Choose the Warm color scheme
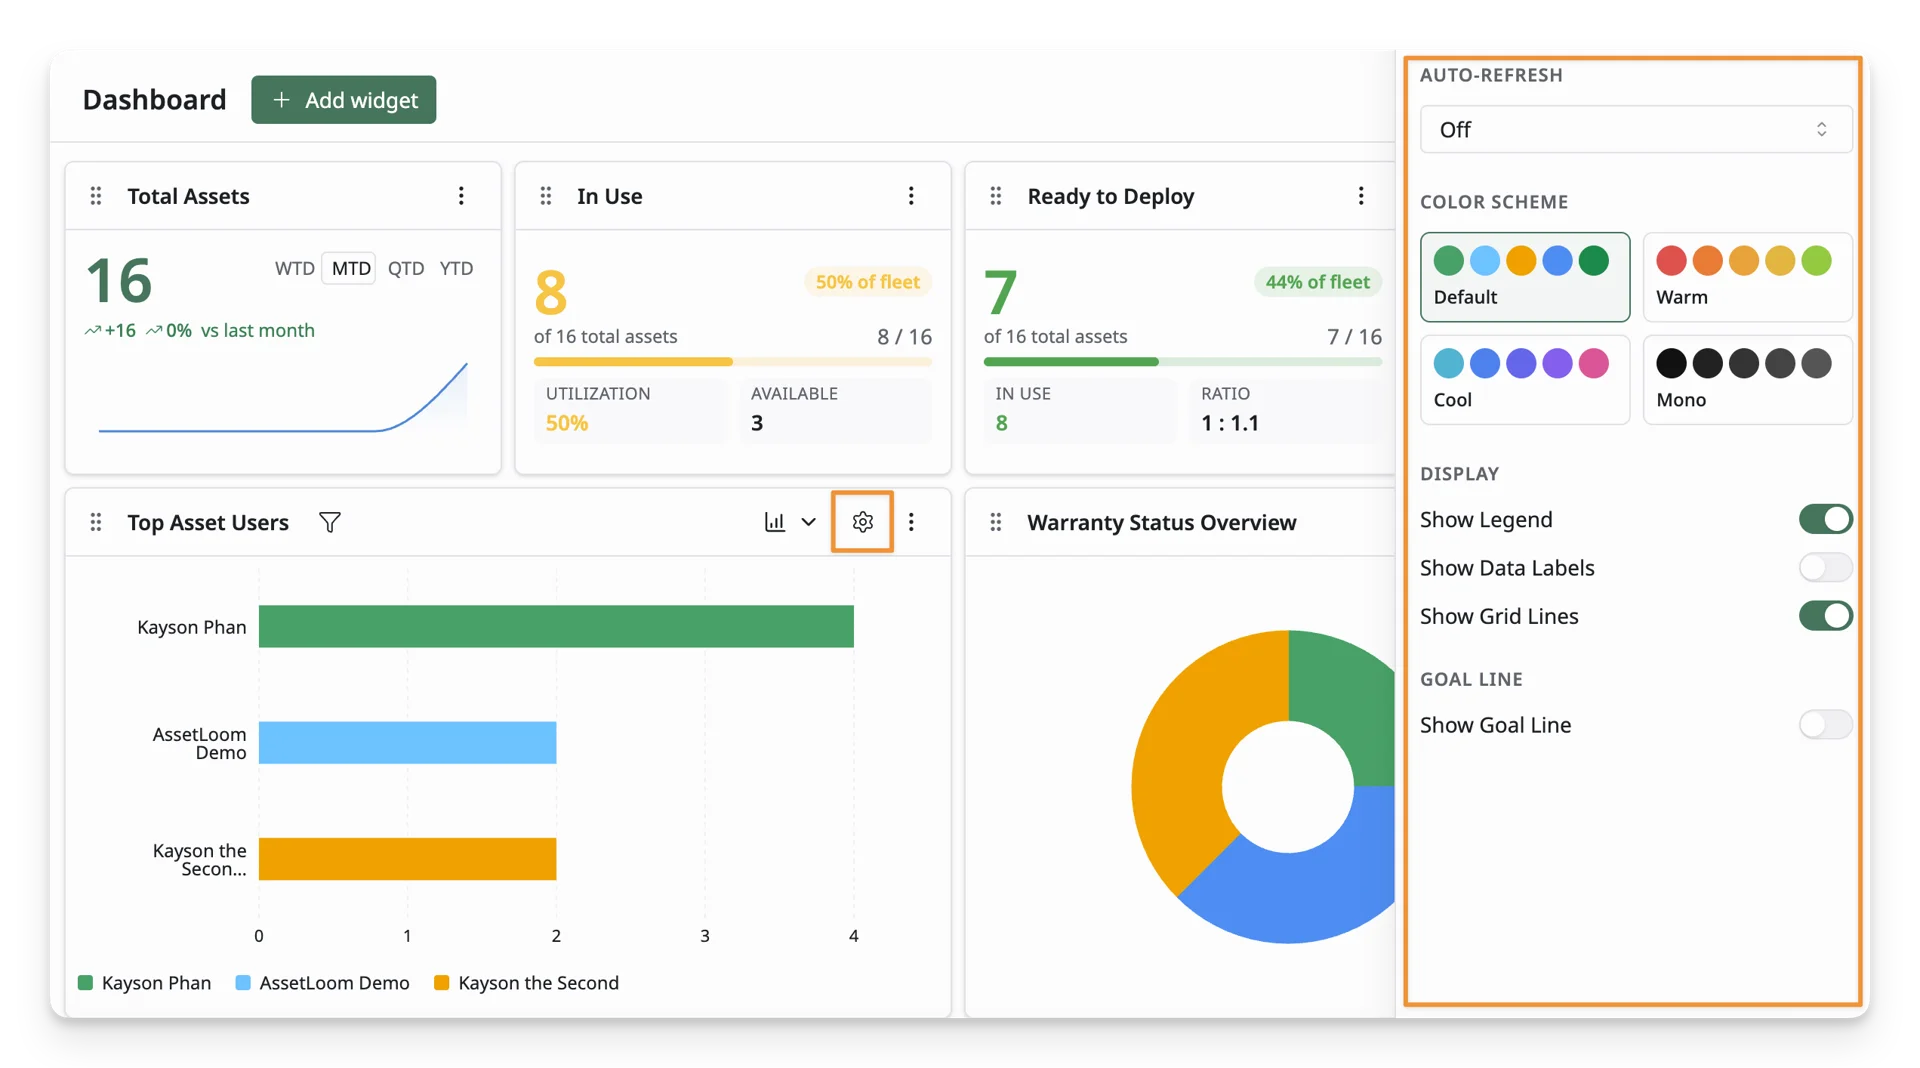1920x1068 pixels. click(1748, 277)
